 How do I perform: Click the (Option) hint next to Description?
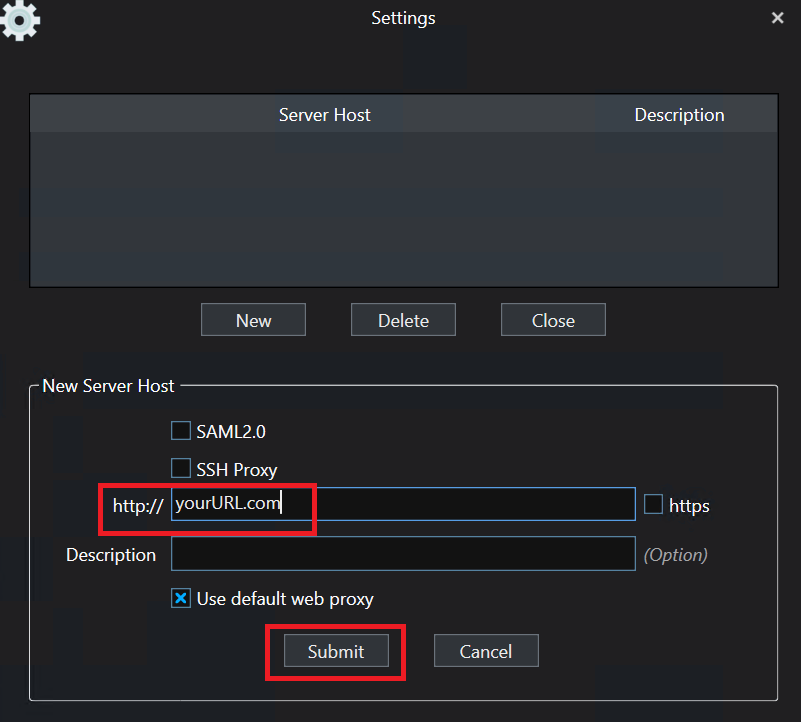click(675, 554)
